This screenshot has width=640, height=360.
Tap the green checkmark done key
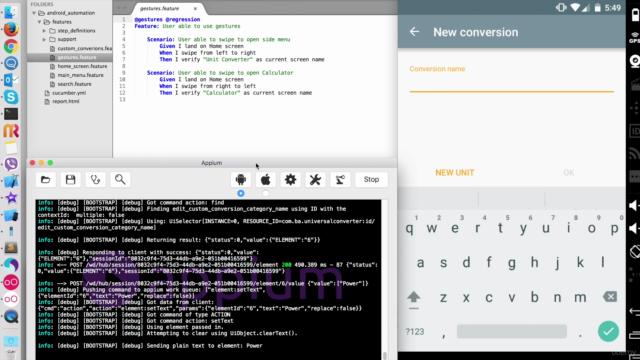(609, 331)
